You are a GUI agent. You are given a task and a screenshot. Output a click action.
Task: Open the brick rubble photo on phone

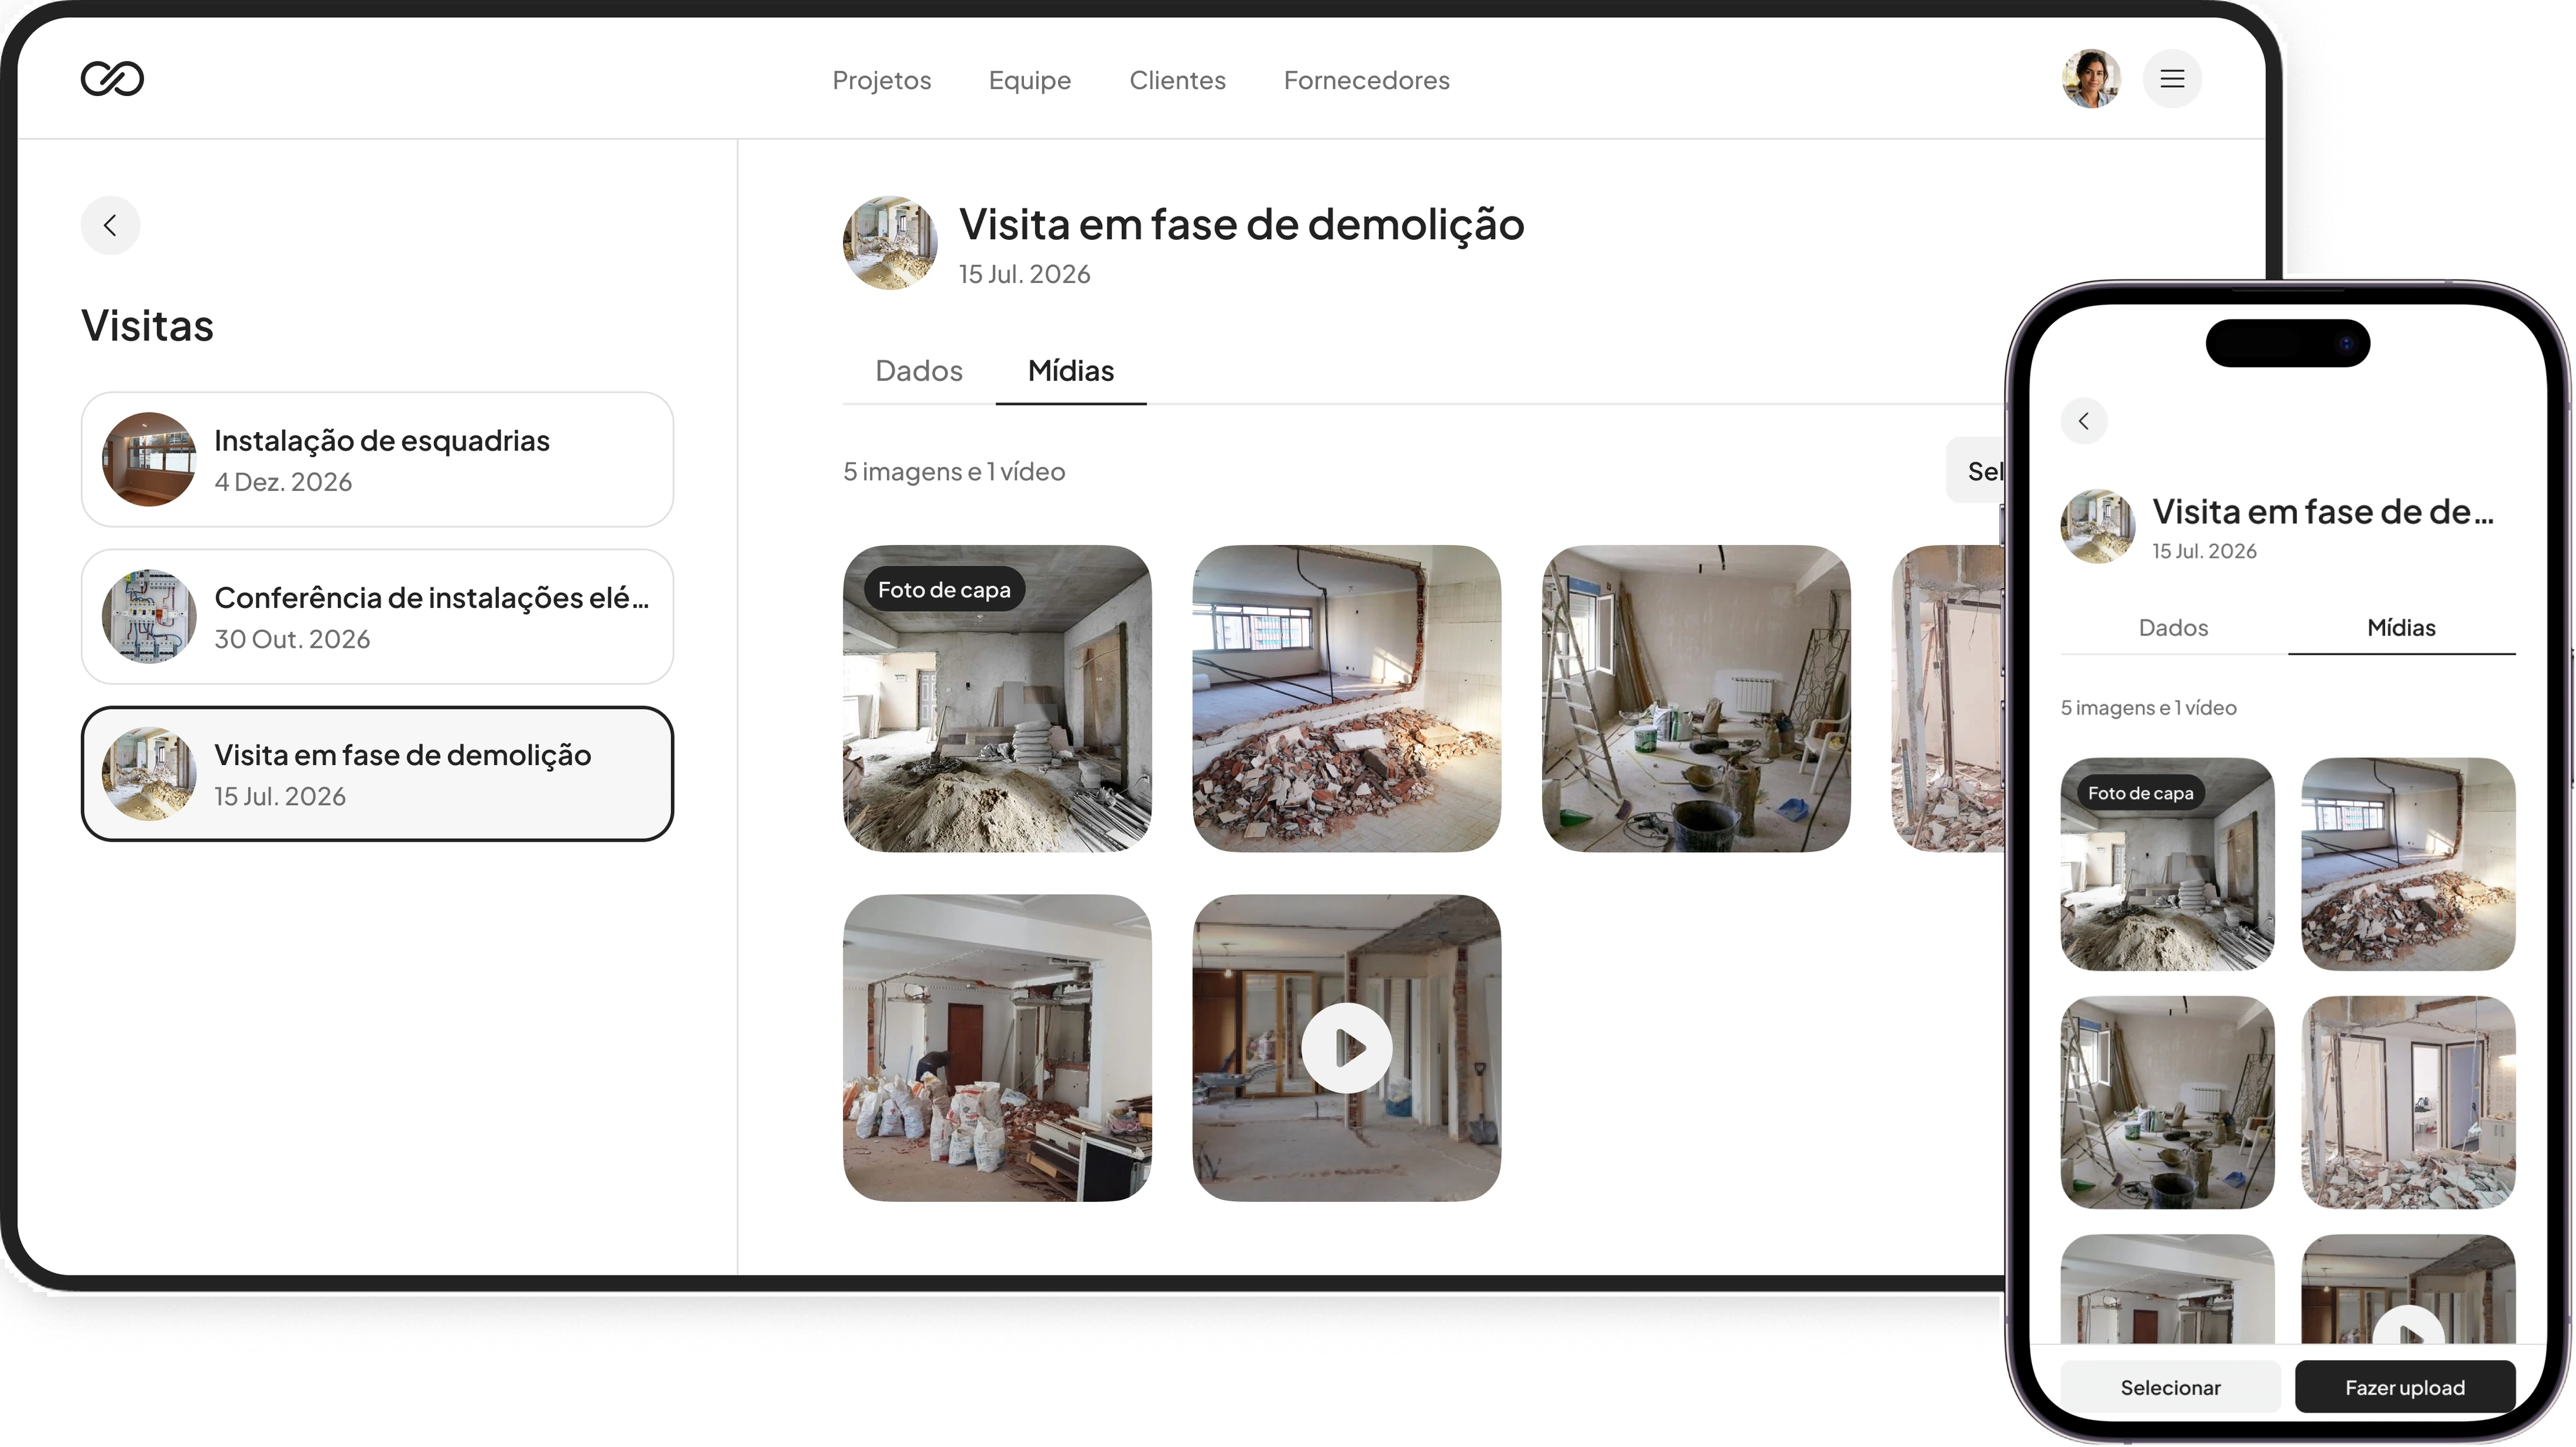pos(2408,865)
